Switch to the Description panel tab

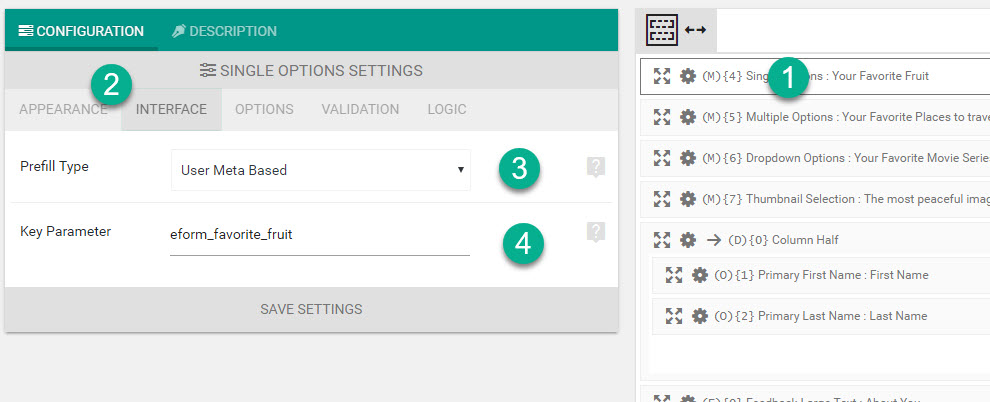pos(224,31)
